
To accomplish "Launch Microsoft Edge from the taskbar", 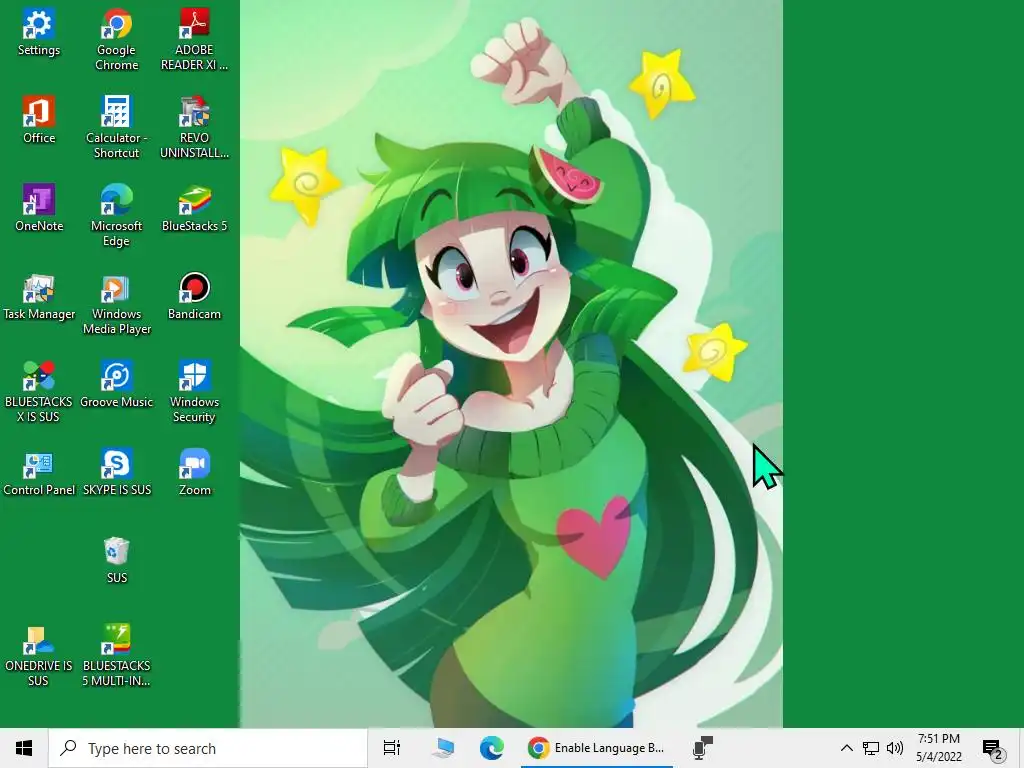I will pos(492,748).
